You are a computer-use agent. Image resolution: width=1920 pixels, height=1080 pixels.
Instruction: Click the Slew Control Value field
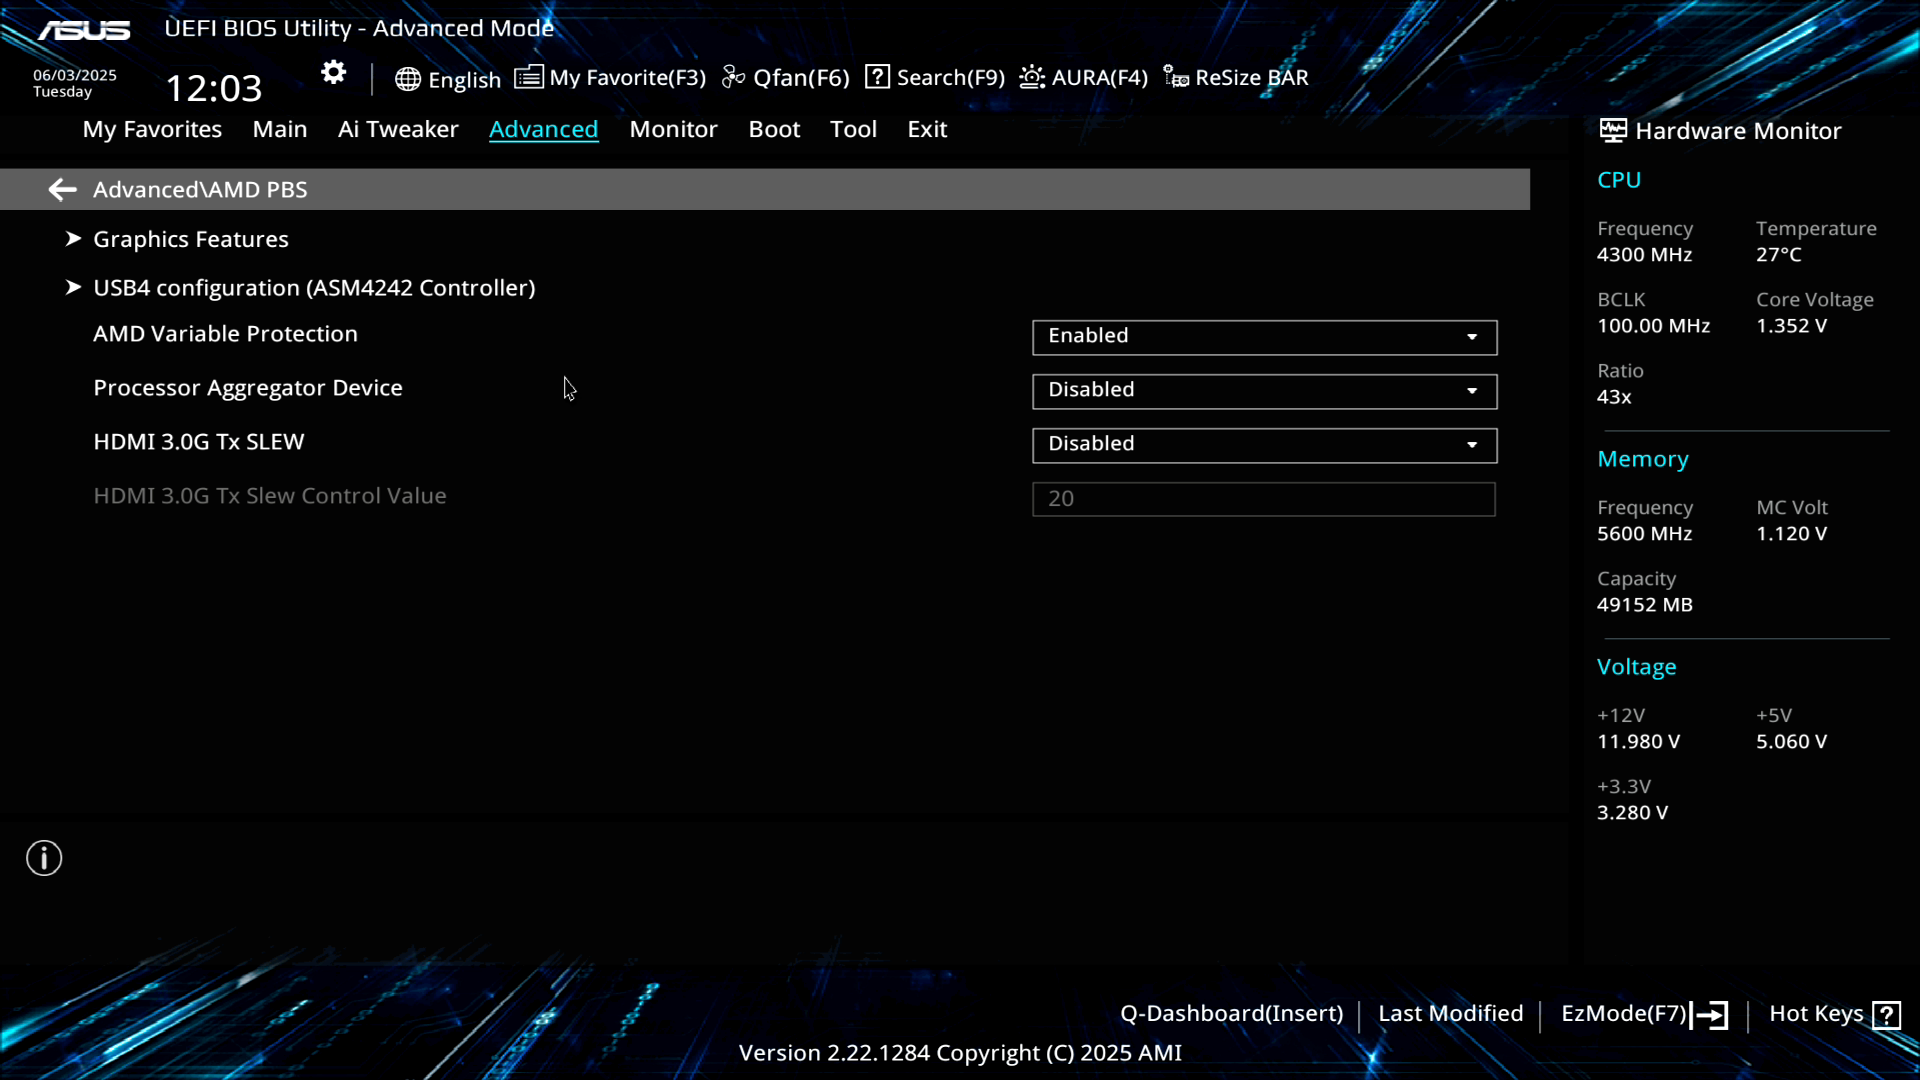1263,499
